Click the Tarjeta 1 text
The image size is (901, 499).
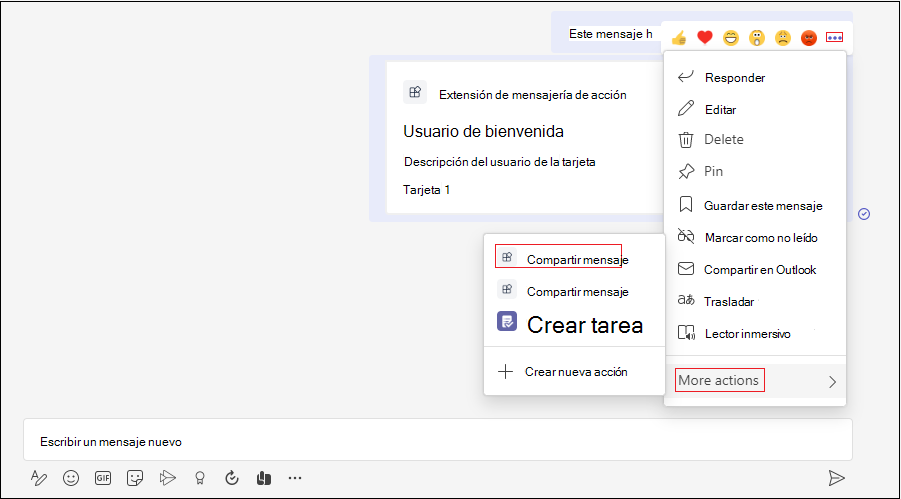(426, 190)
